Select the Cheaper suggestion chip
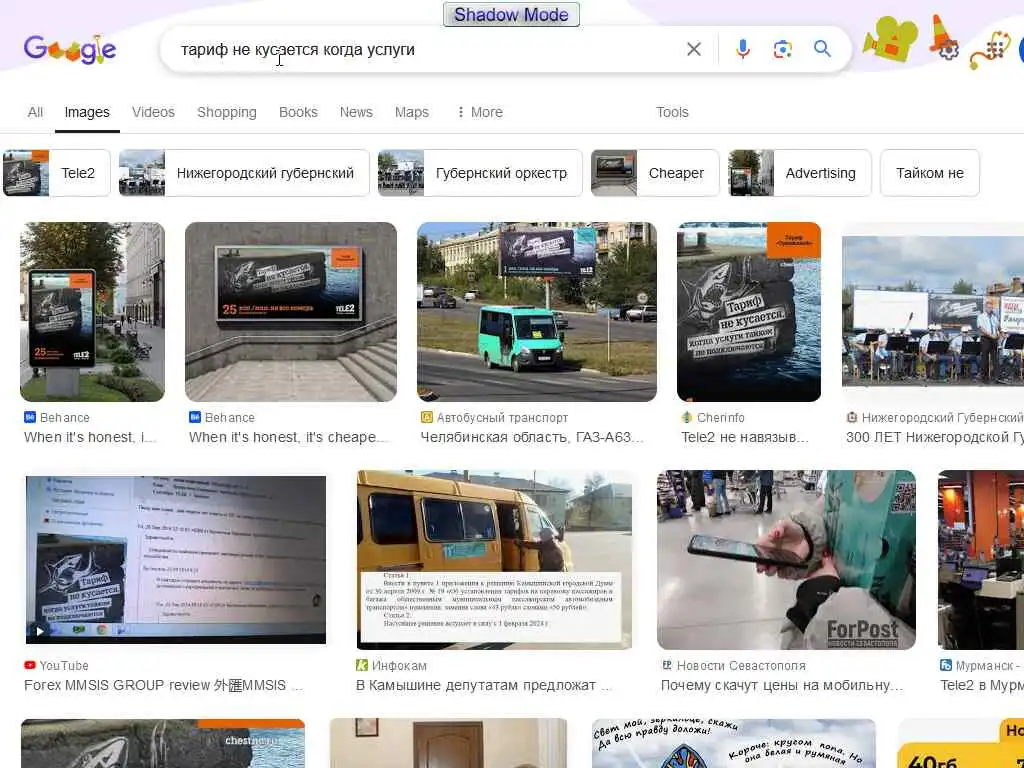The width and height of the screenshot is (1024, 768). (x=655, y=173)
